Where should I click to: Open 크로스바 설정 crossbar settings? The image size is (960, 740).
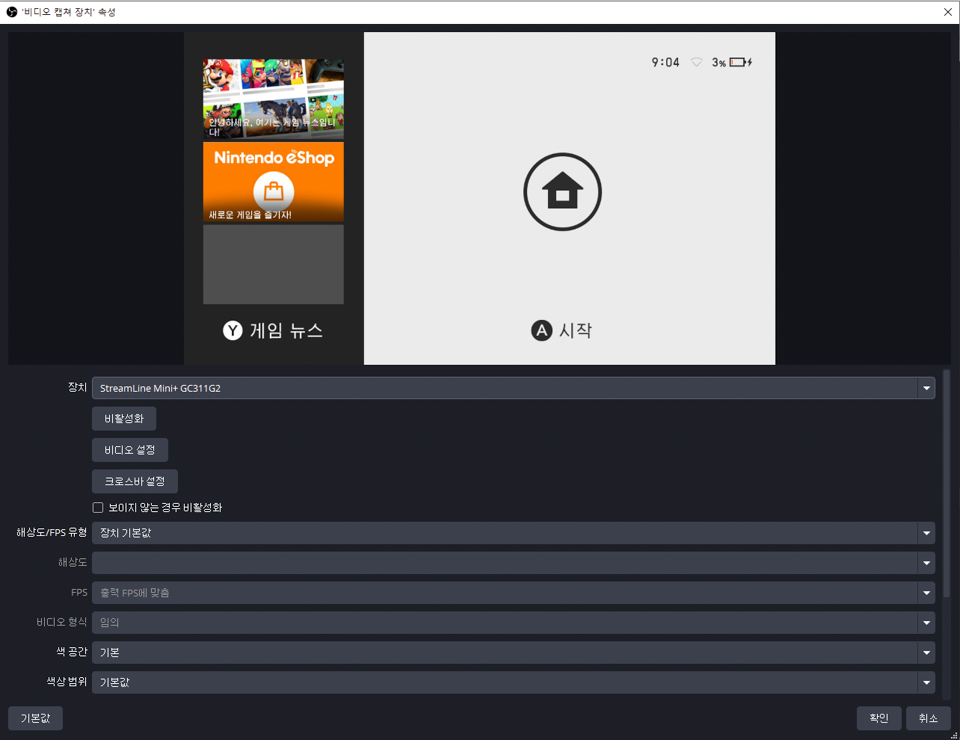tap(135, 481)
